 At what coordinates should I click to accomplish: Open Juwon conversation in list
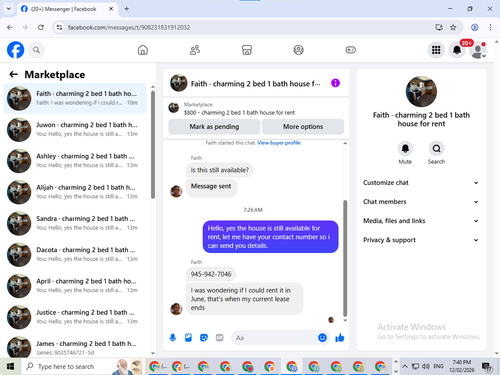click(x=75, y=129)
